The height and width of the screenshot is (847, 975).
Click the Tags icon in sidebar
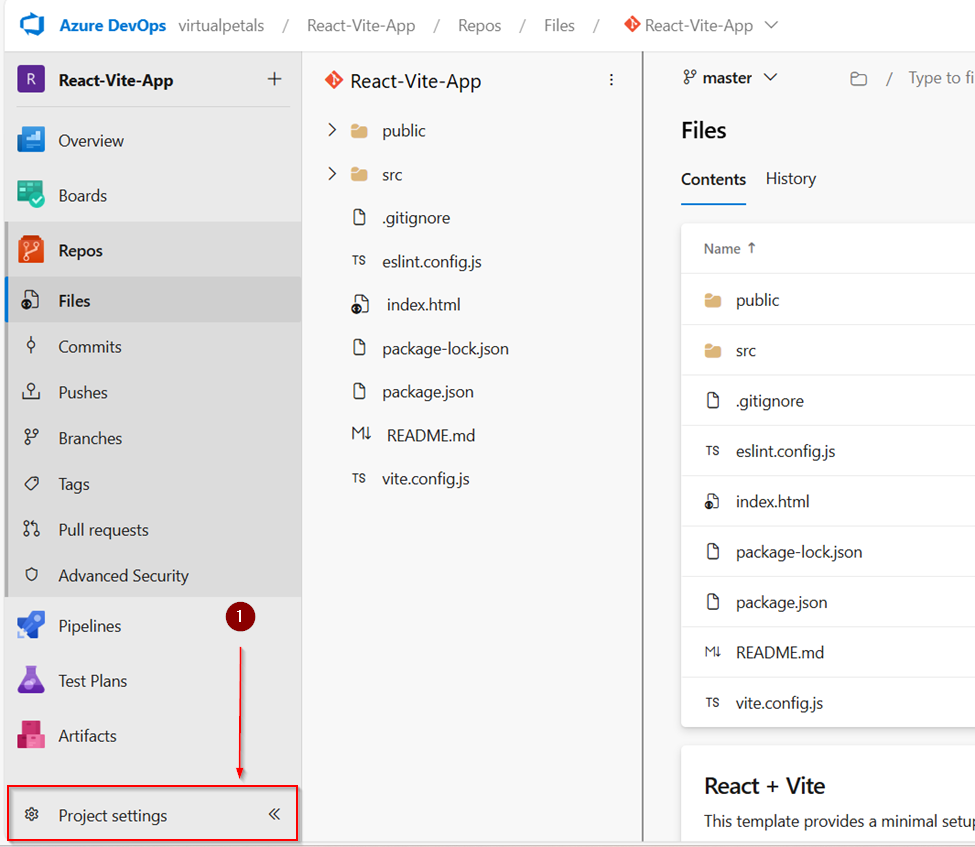31,483
